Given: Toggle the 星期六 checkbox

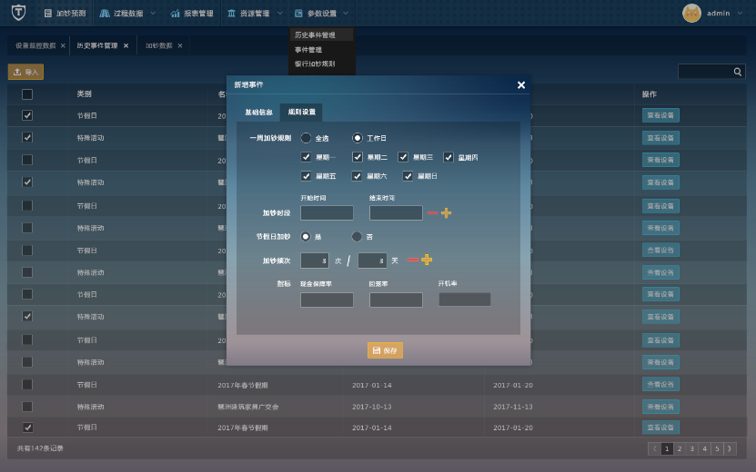Looking at the screenshot, I should [x=357, y=176].
